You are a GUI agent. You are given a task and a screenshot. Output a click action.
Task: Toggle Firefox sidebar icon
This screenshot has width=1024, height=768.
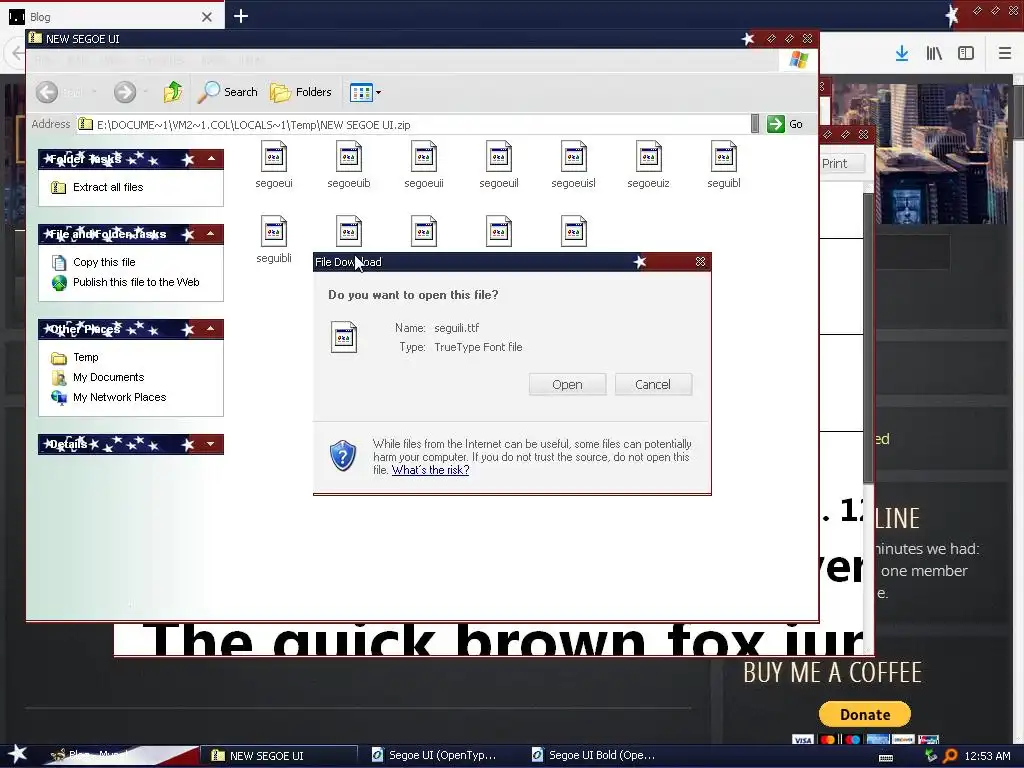pos(966,54)
